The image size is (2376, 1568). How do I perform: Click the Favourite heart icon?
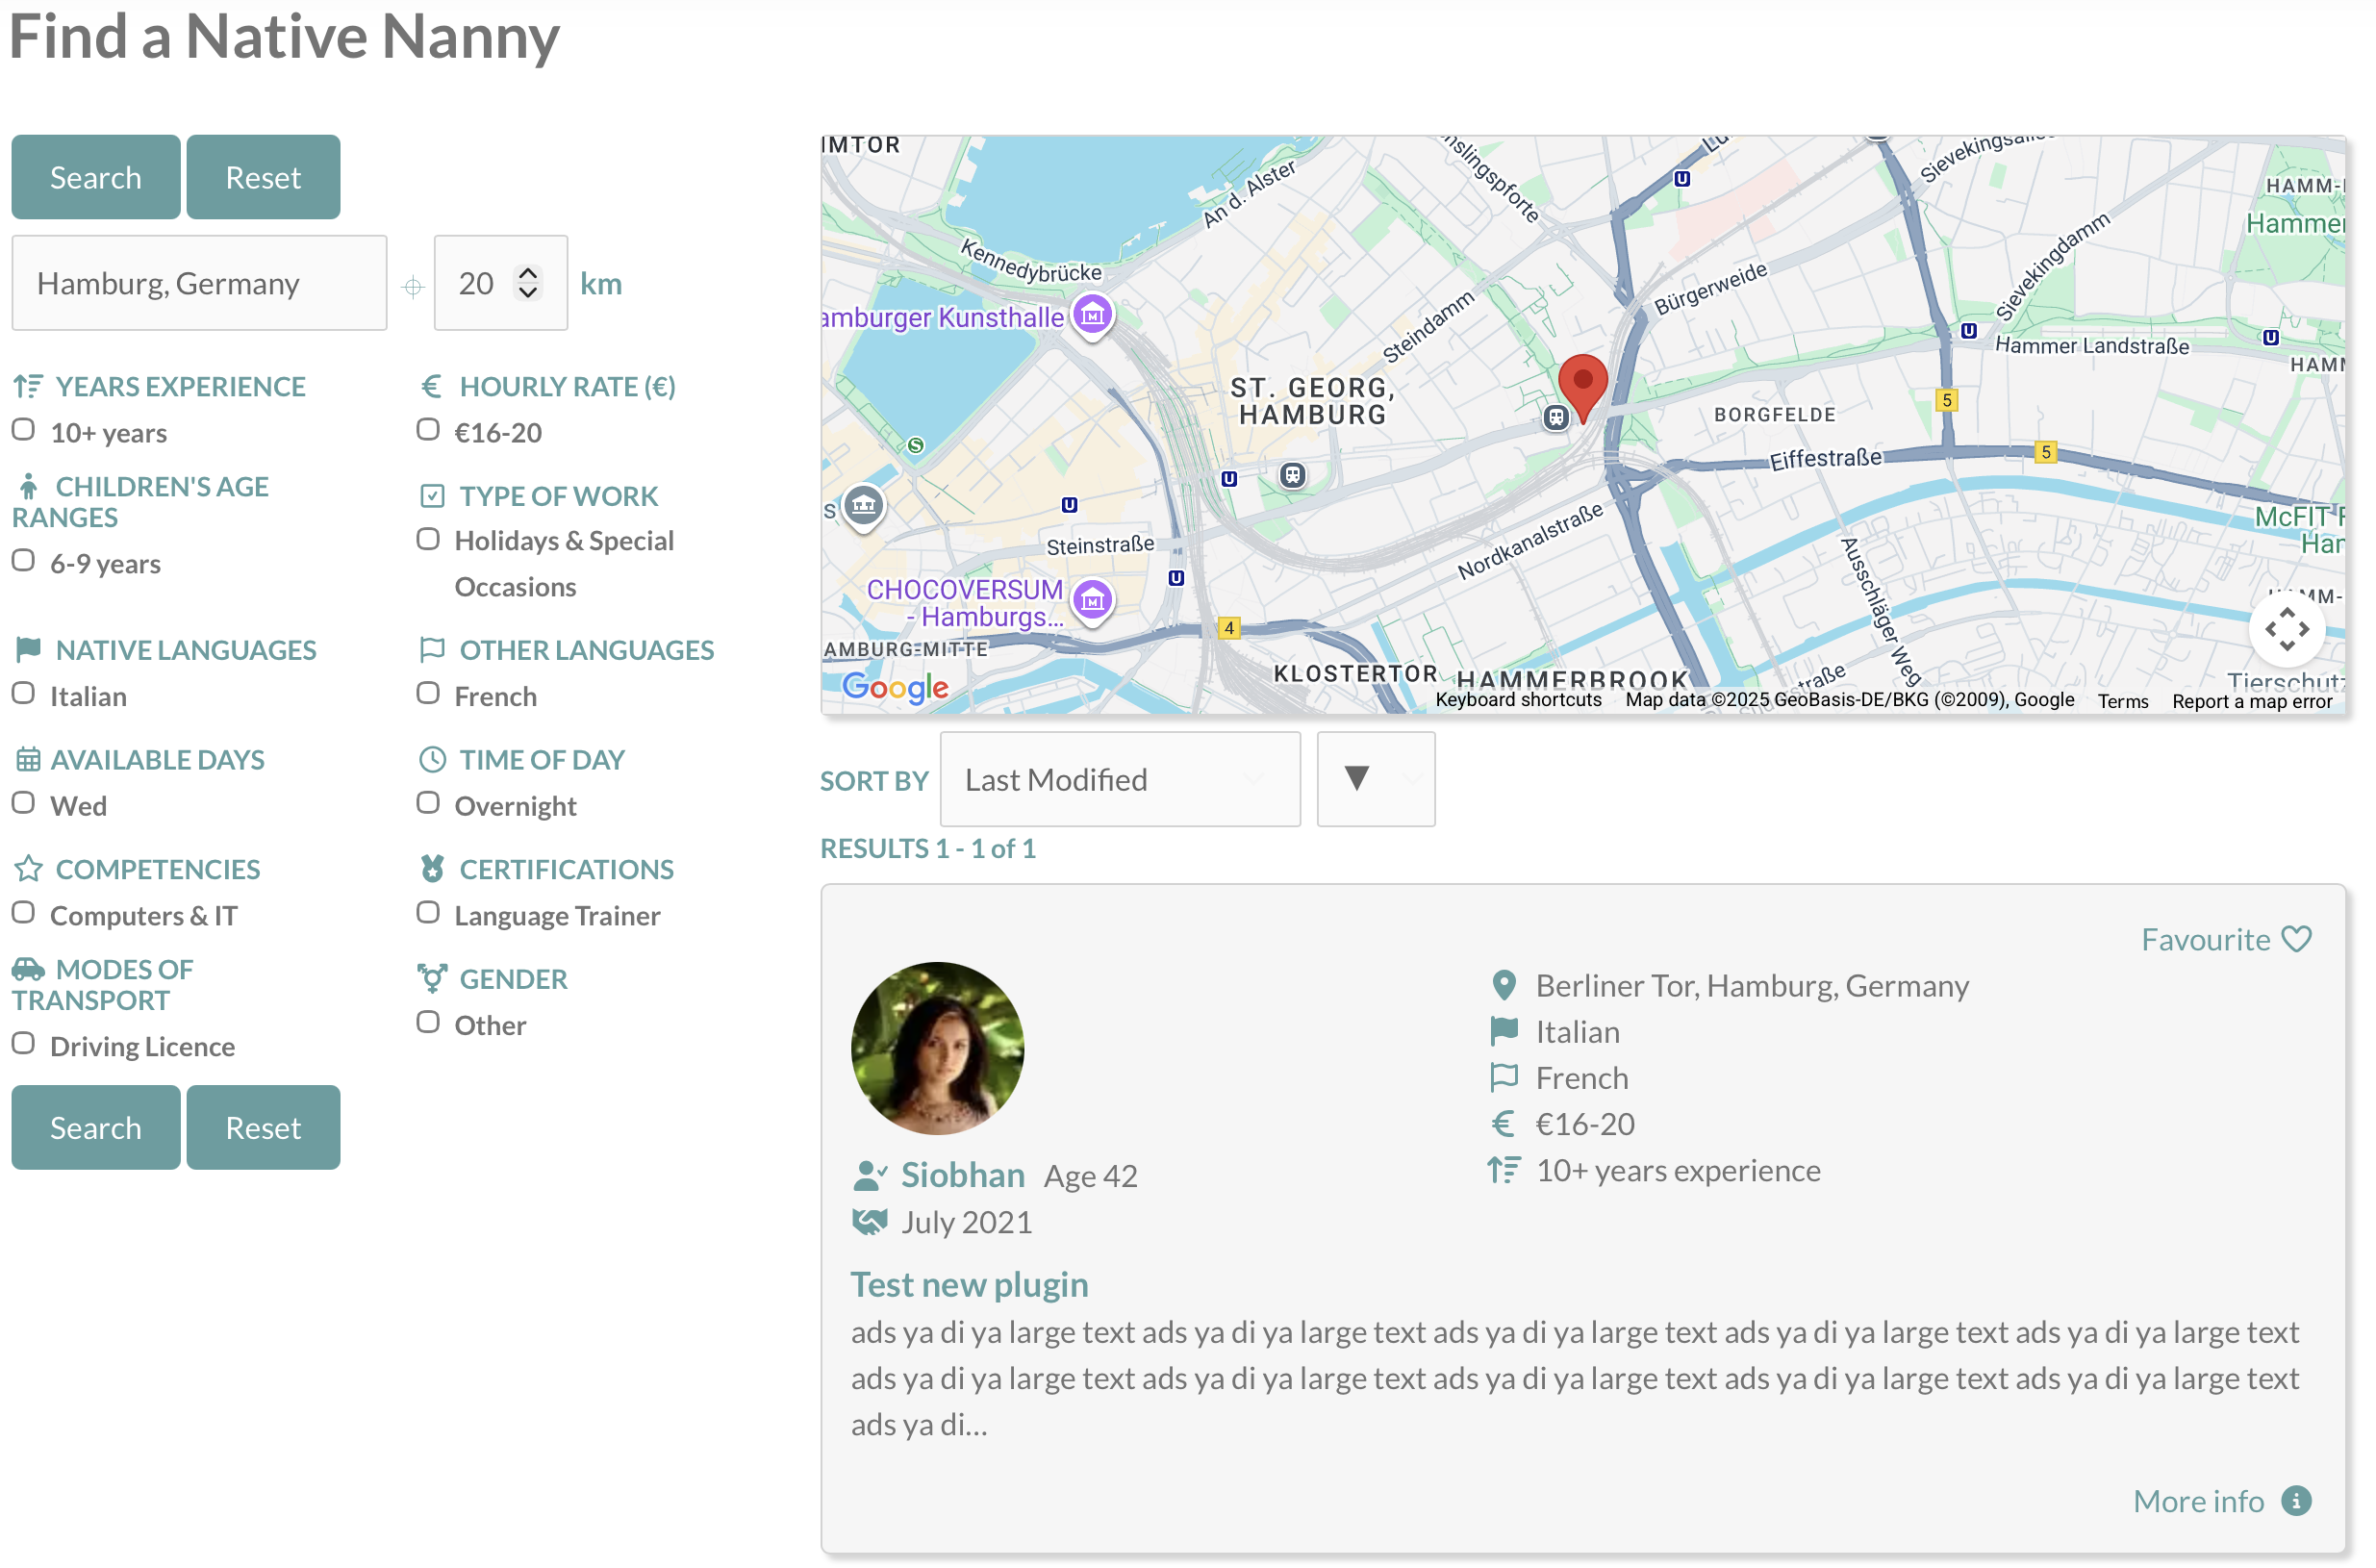click(2296, 939)
